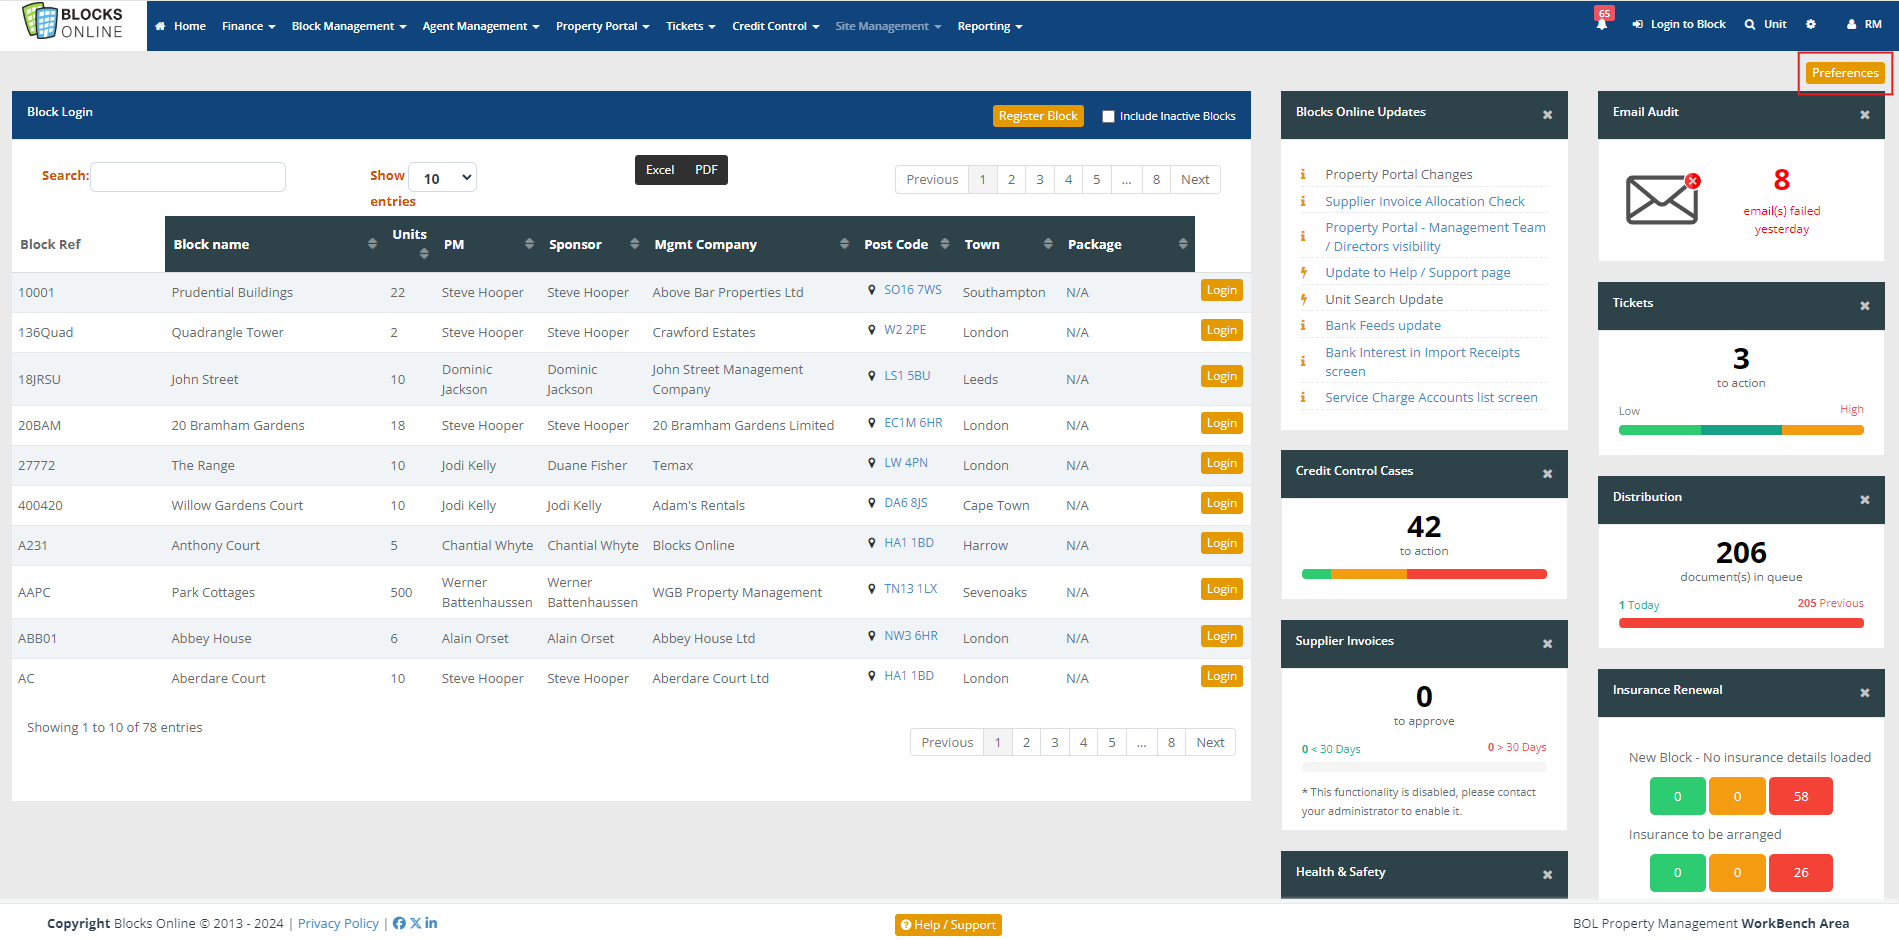Open the Preferences button
The height and width of the screenshot is (940, 1899).
point(1845,73)
